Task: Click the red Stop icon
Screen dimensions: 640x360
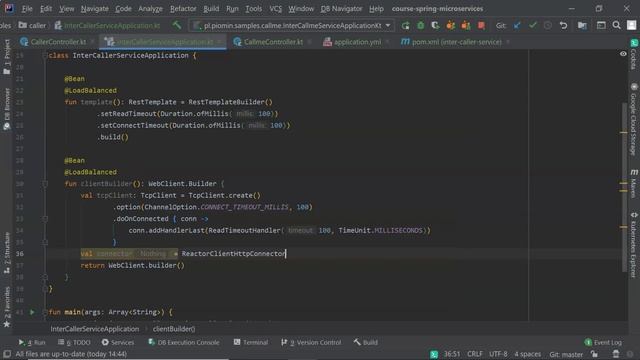Action: (481, 26)
